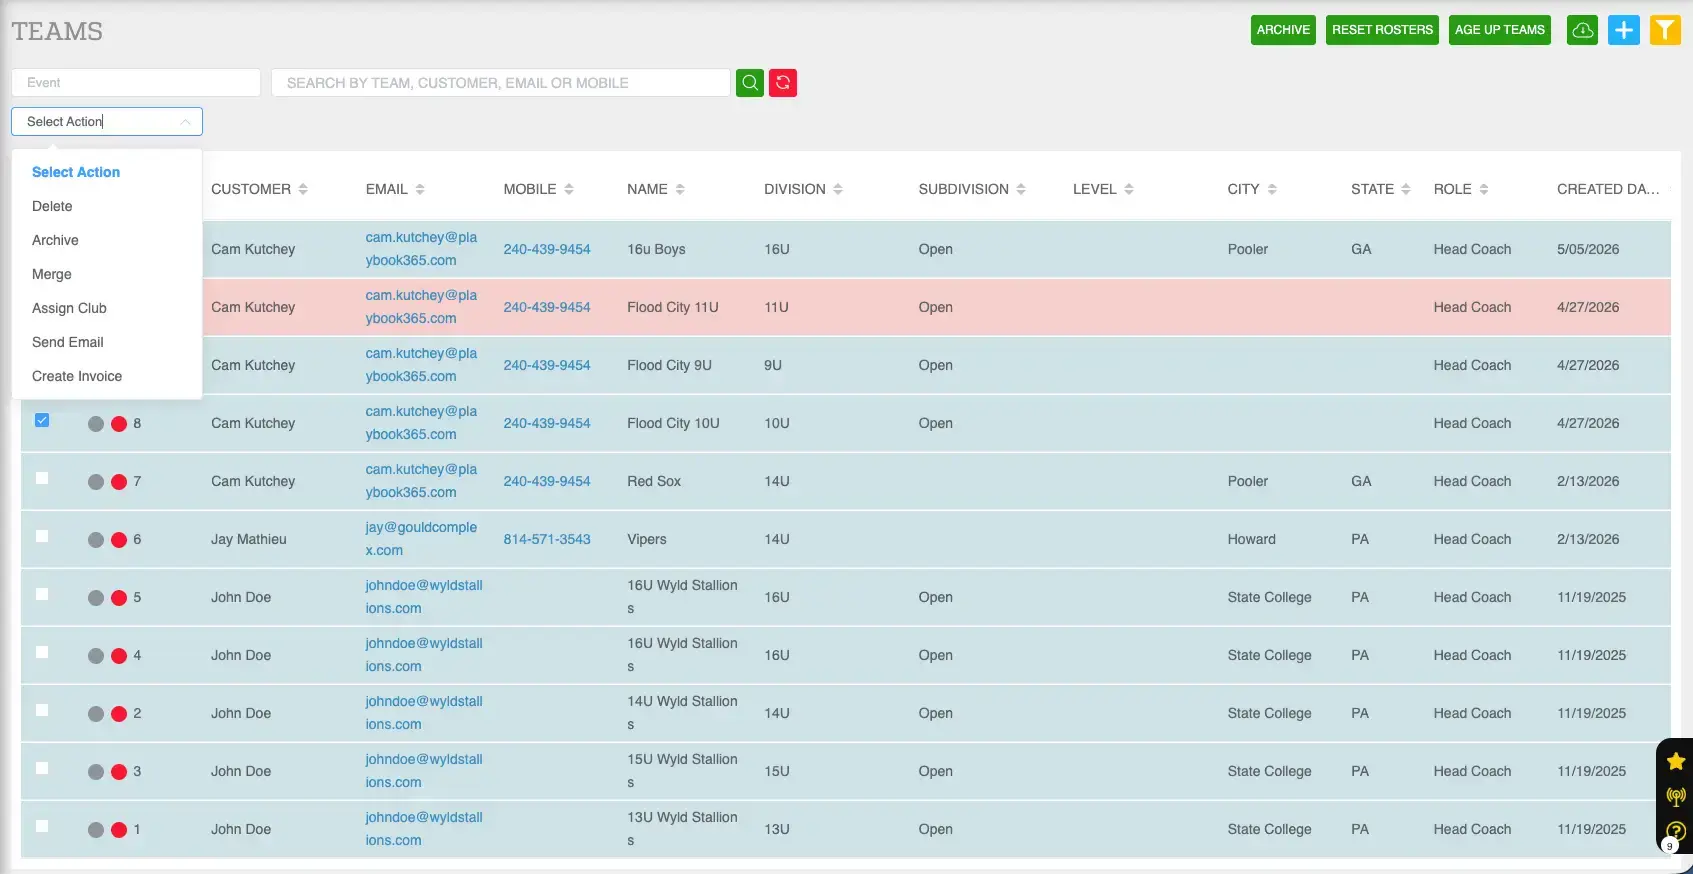Open jay@gouldcomplex.com email link
The height and width of the screenshot is (874, 1693).
pyautogui.click(x=421, y=539)
